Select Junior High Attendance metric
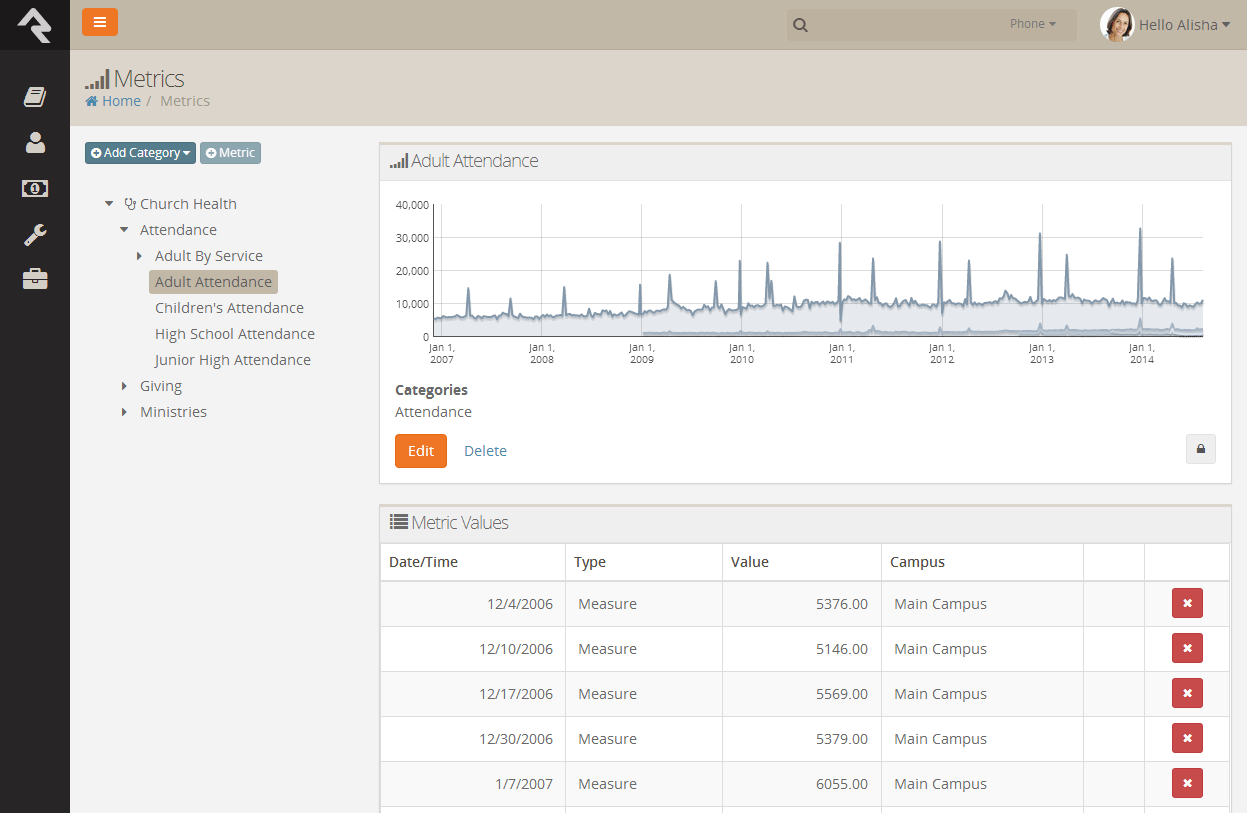The height and width of the screenshot is (813, 1247). click(233, 360)
